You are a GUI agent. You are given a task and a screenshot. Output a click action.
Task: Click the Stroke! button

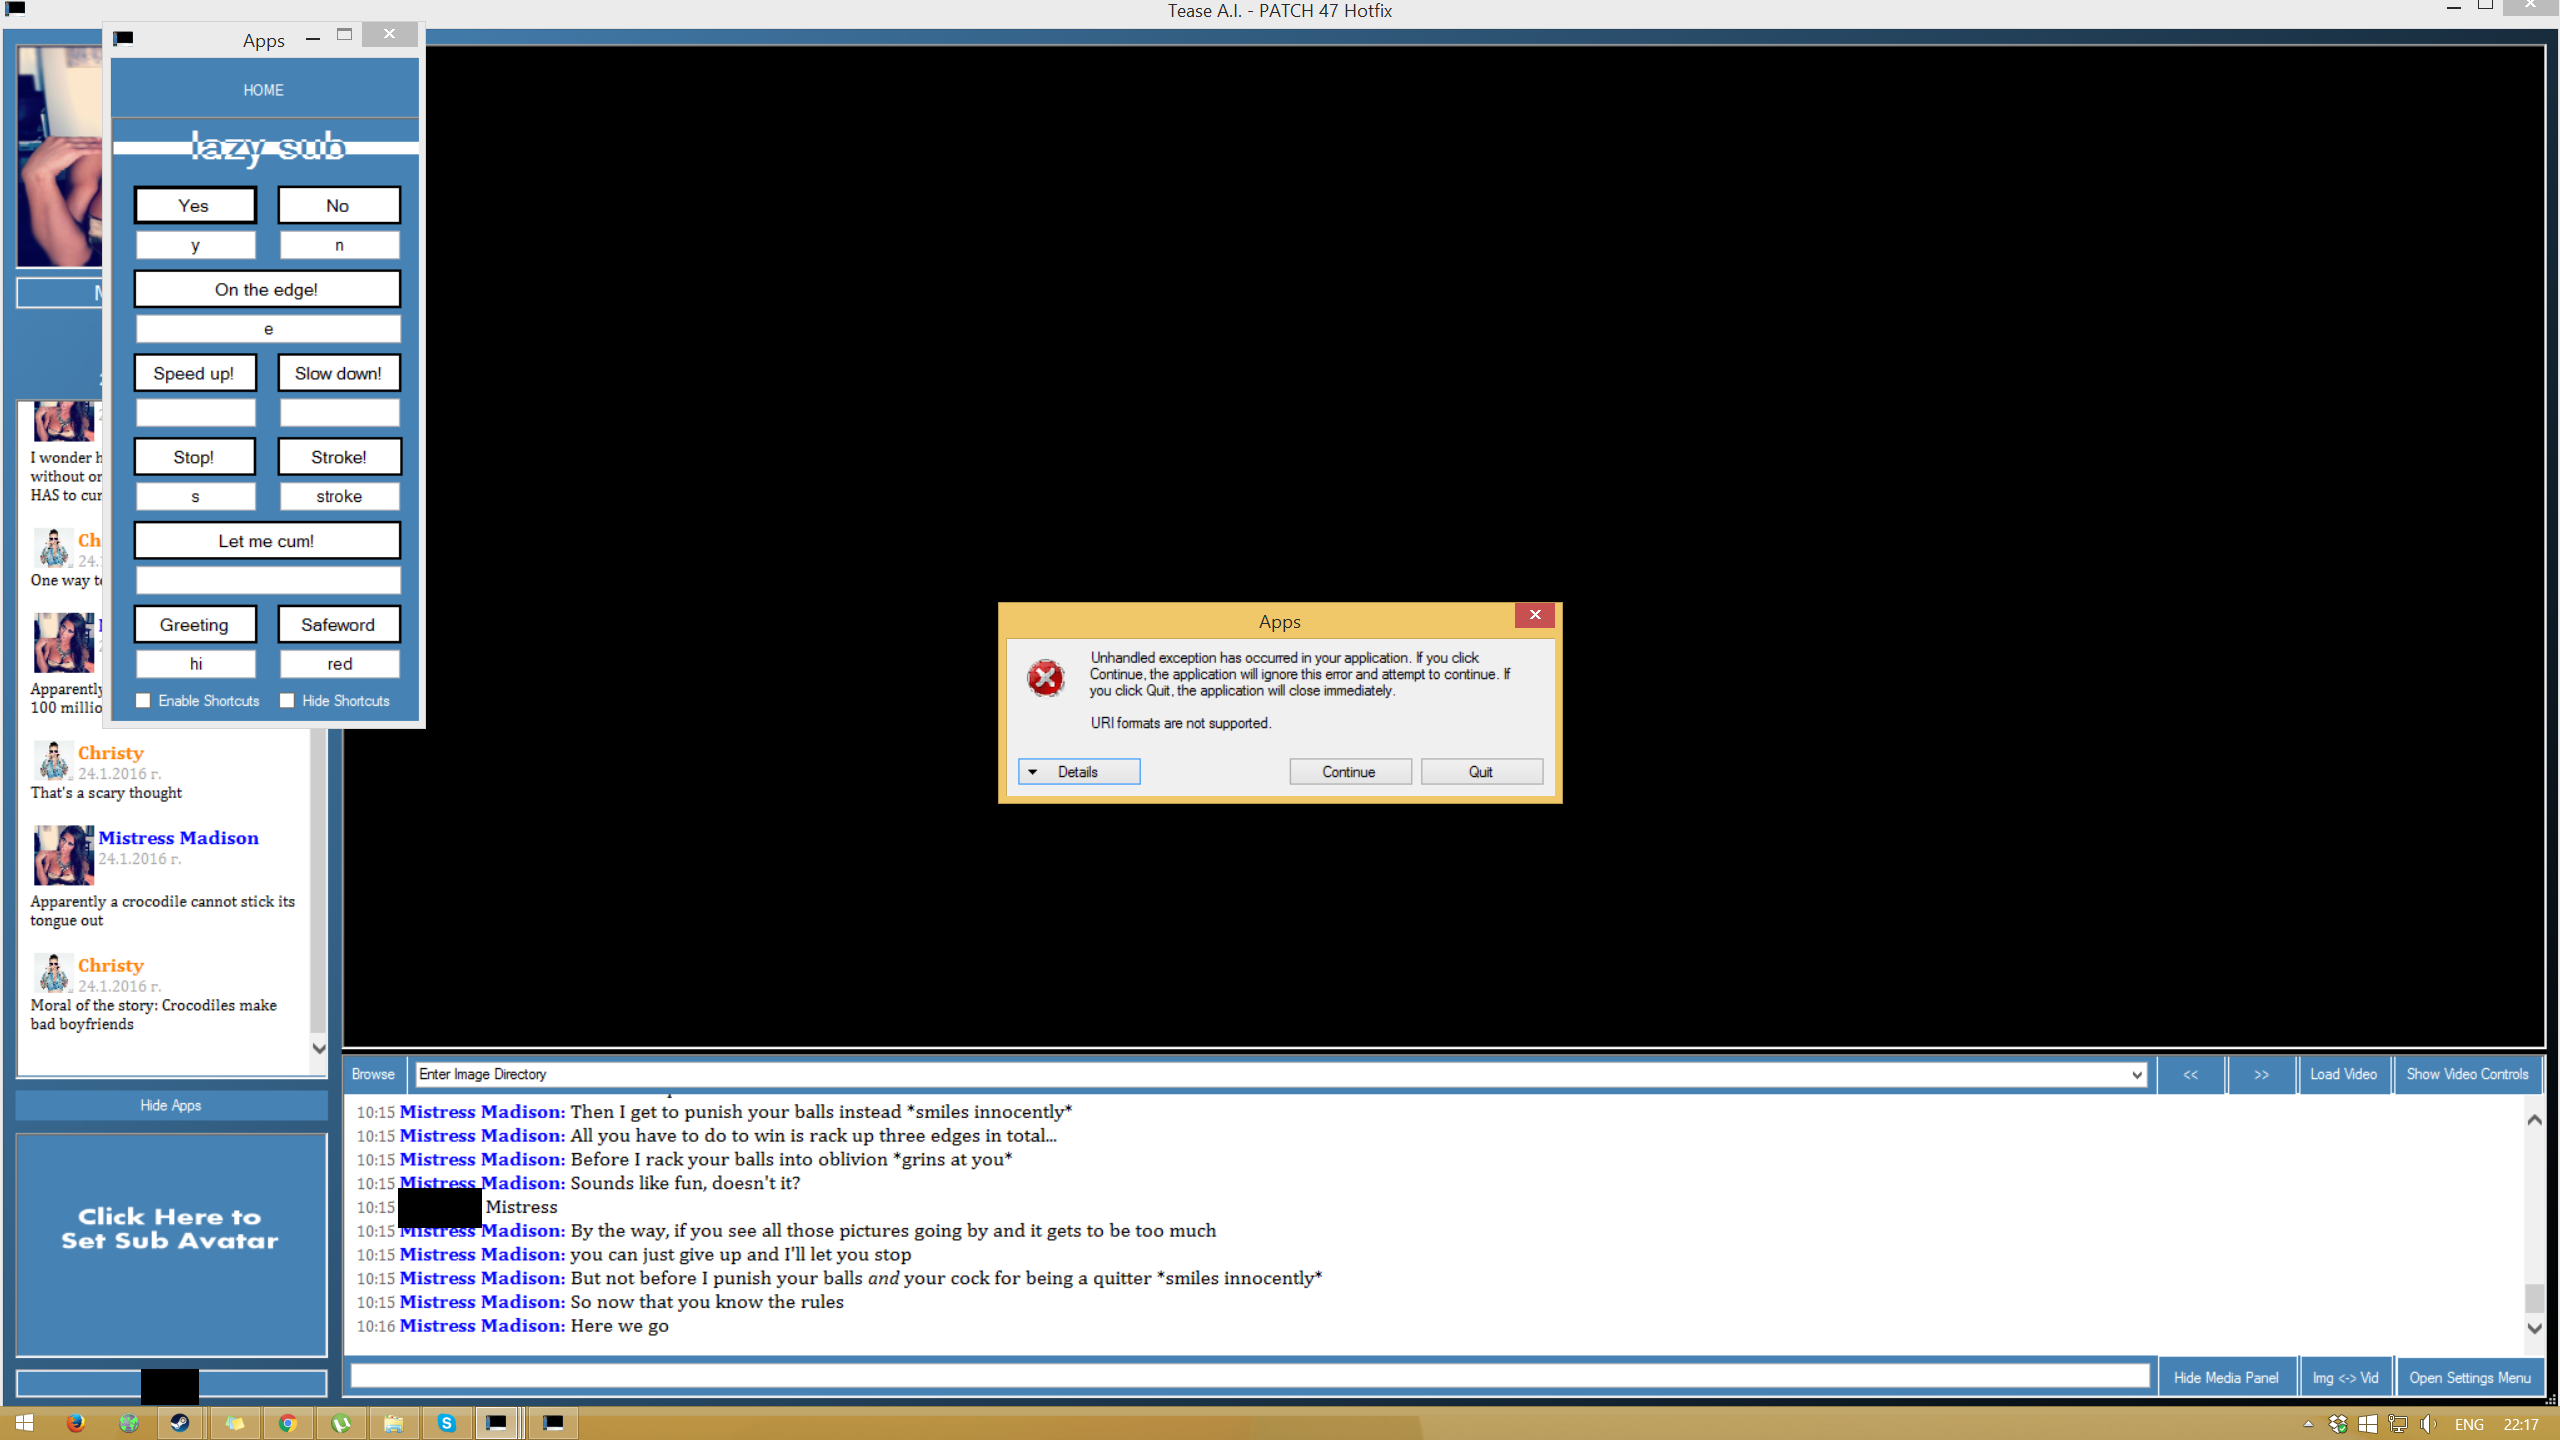point(339,457)
